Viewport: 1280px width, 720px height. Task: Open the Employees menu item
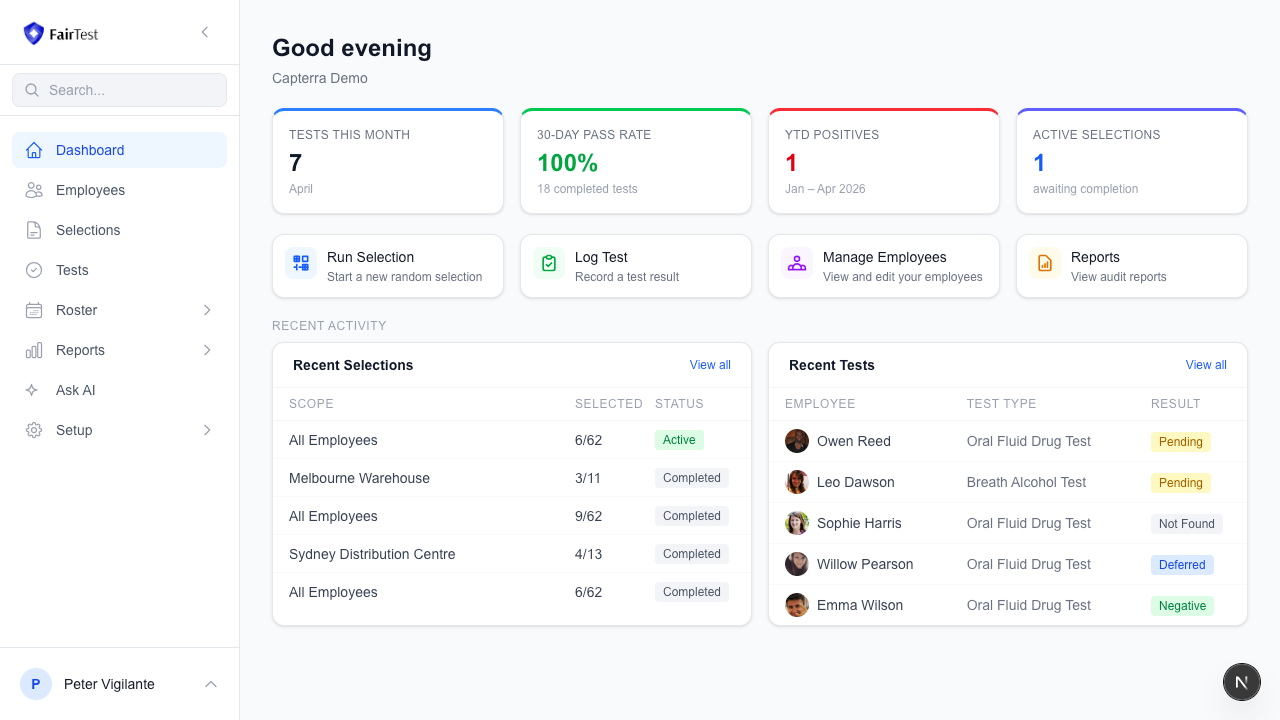pyautogui.click(x=119, y=190)
